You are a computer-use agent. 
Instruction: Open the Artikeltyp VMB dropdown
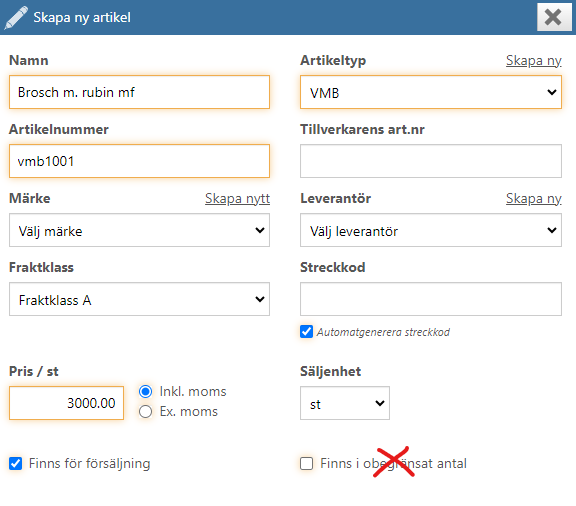[431, 92]
